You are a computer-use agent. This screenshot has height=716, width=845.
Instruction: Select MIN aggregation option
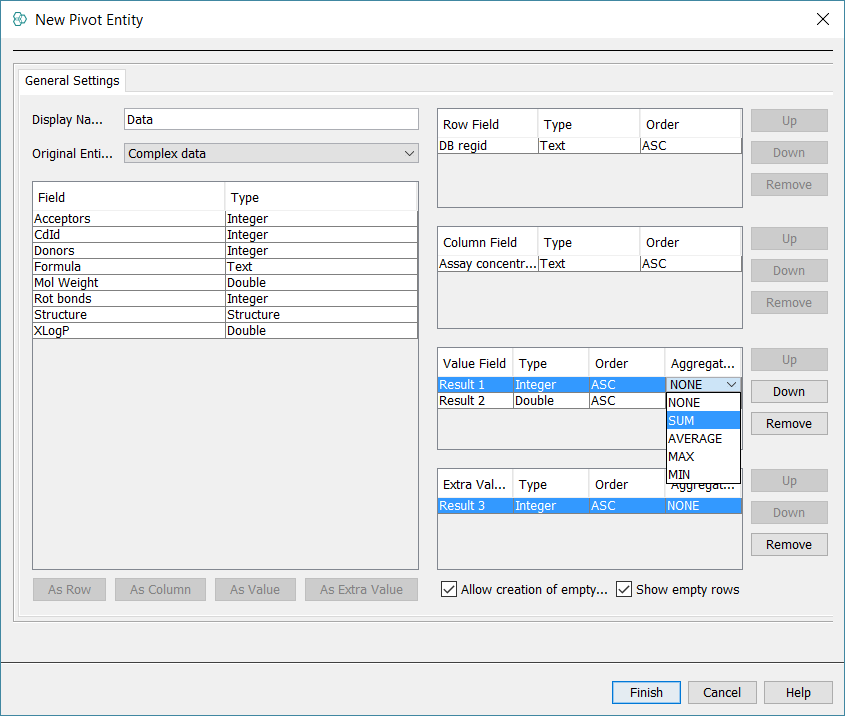click(x=703, y=475)
